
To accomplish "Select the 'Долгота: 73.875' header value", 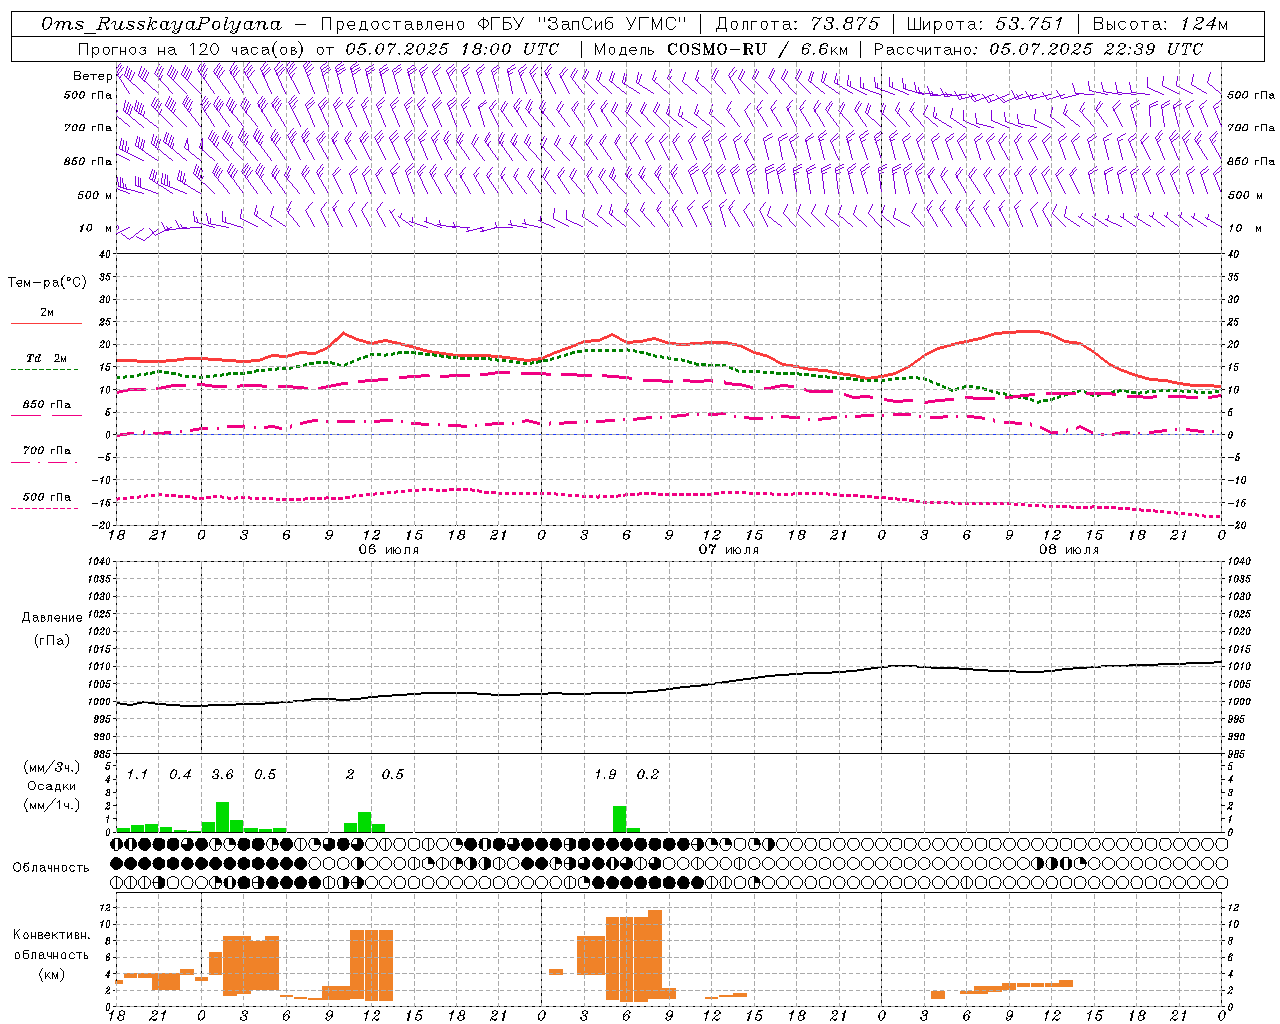I will [798, 24].
